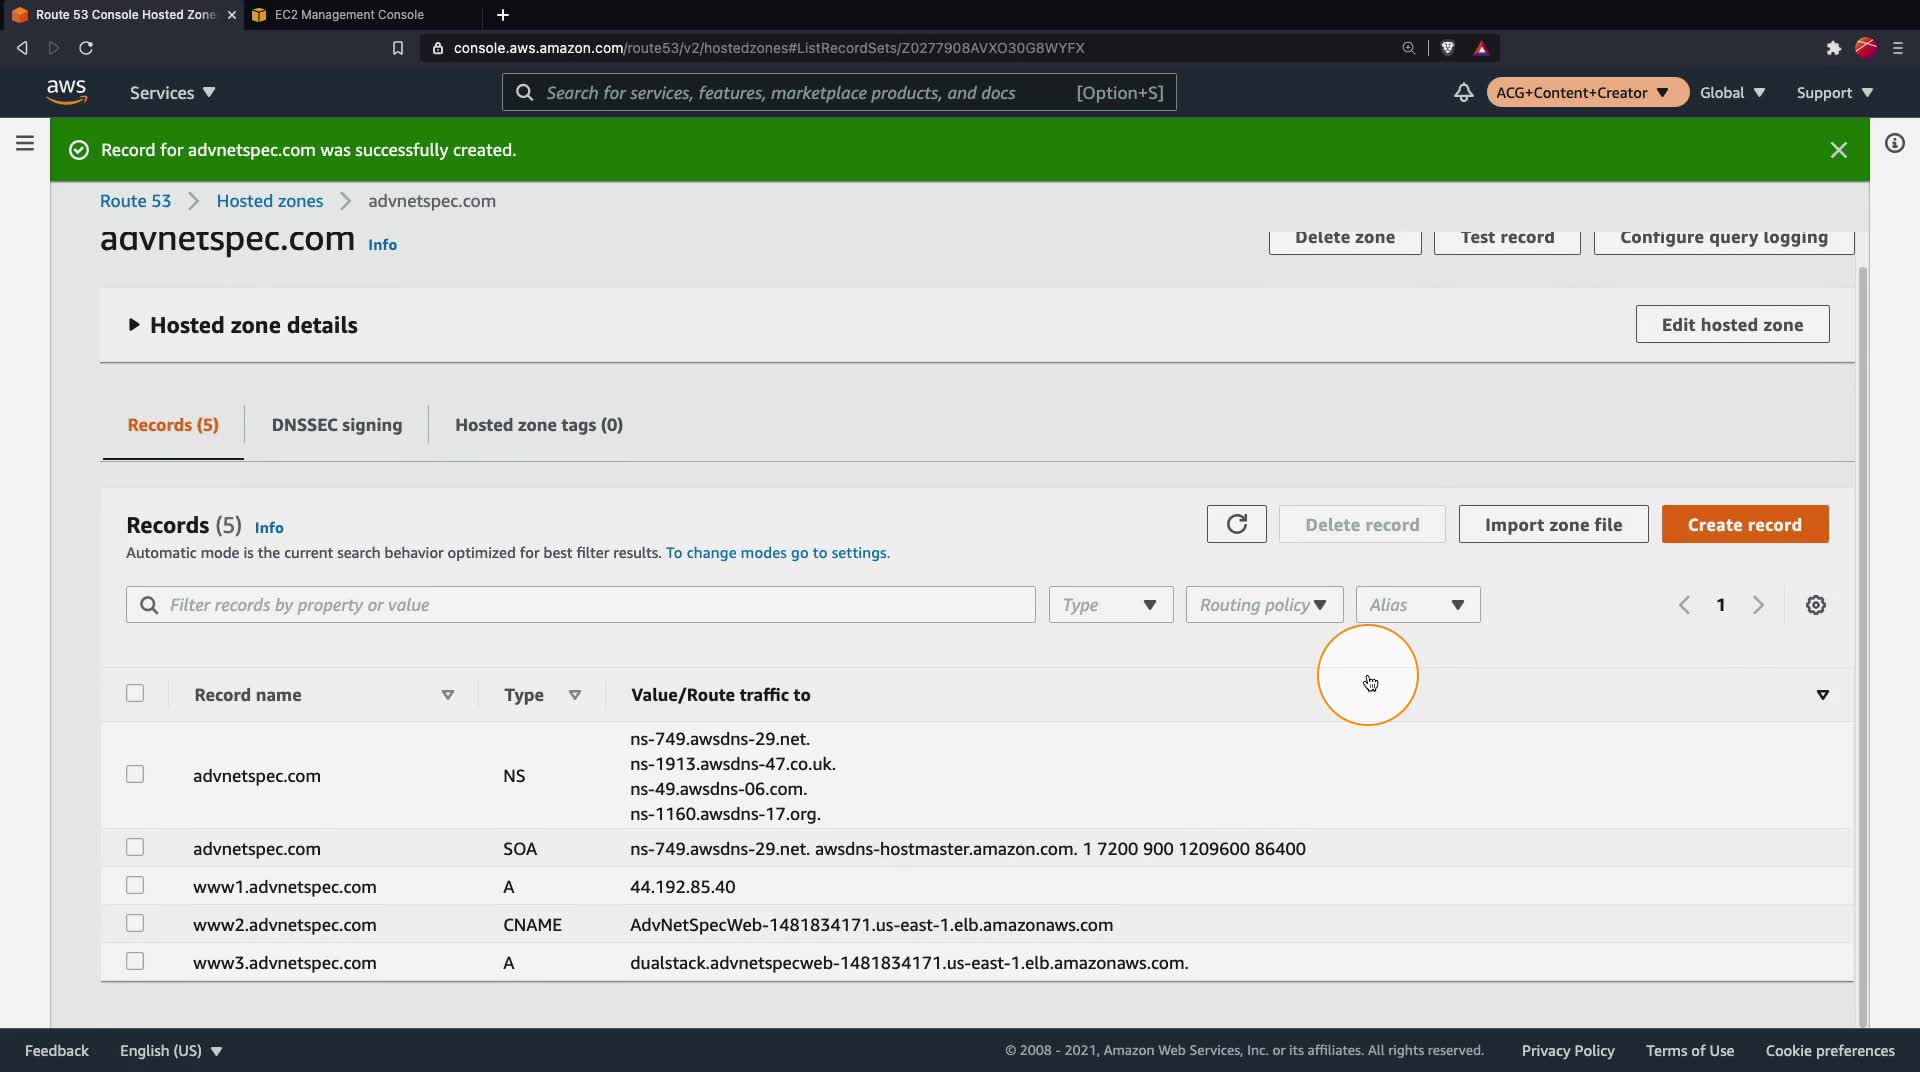Open the Hosted zone tags tab

[538, 425]
